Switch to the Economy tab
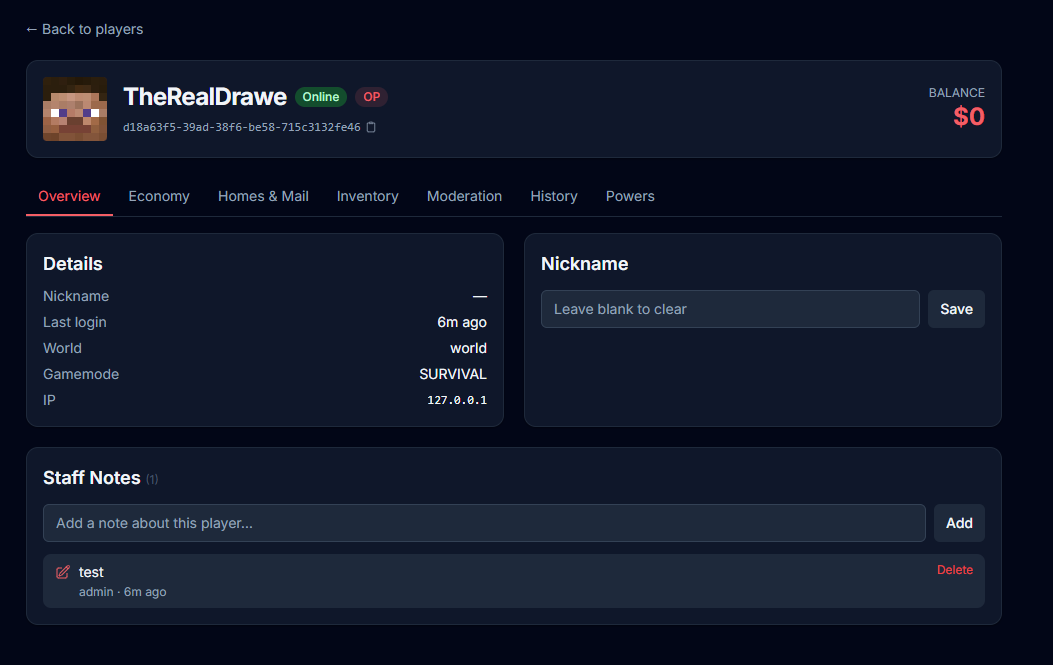 pyautogui.click(x=159, y=196)
